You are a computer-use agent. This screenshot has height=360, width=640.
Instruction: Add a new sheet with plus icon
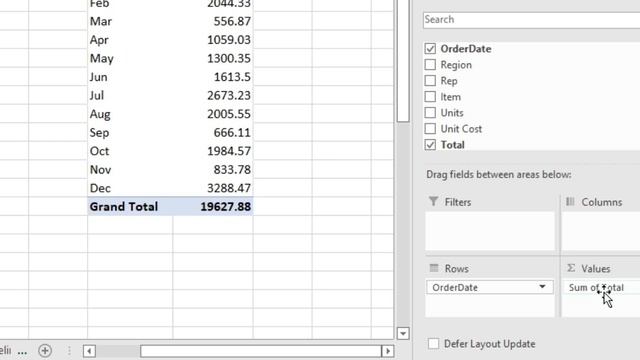[45, 351]
